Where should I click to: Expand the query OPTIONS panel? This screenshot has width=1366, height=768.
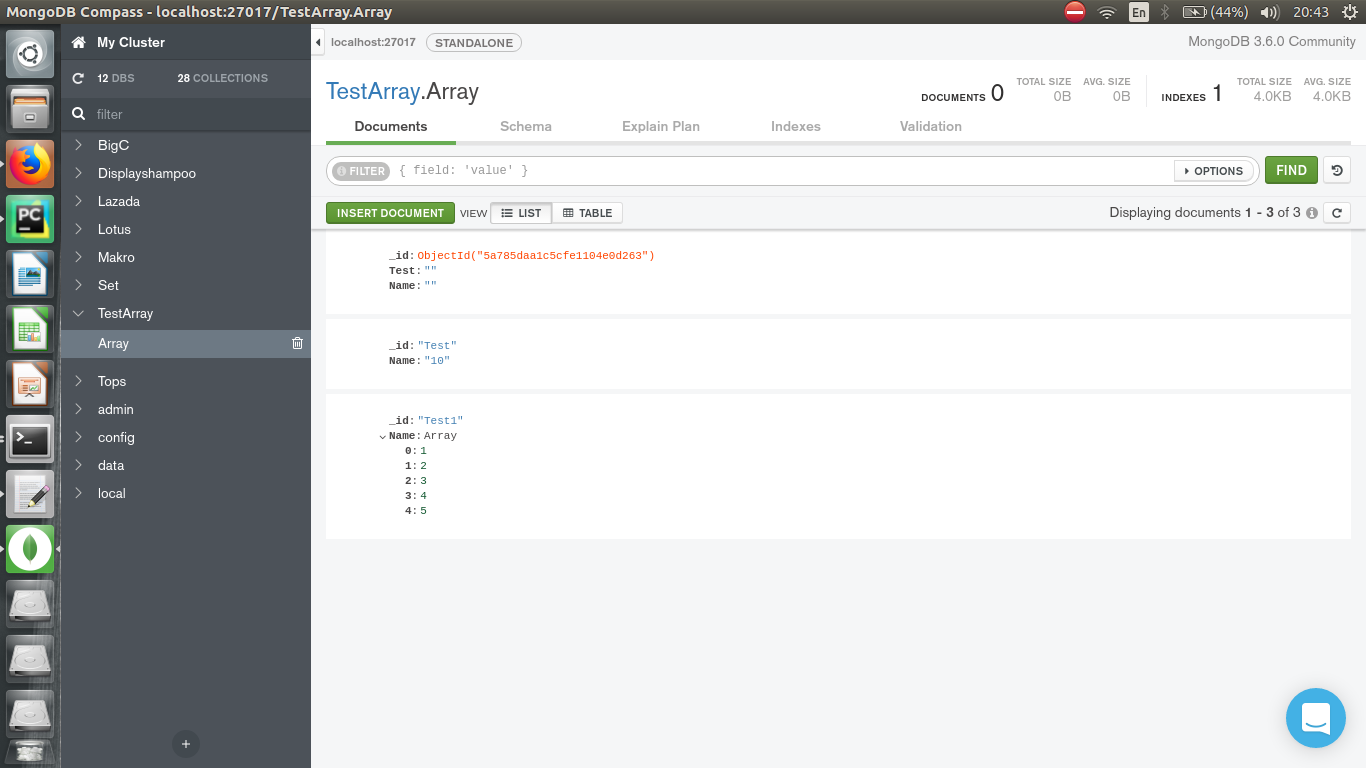1214,170
